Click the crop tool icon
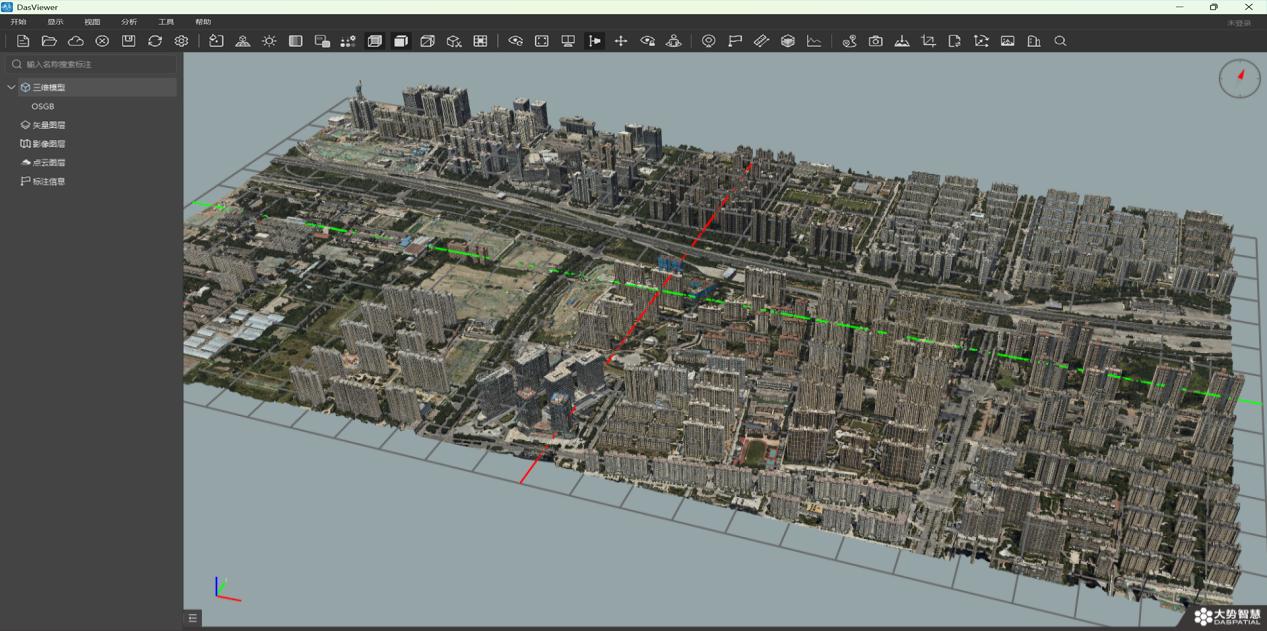 pyautogui.click(x=928, y=41)
